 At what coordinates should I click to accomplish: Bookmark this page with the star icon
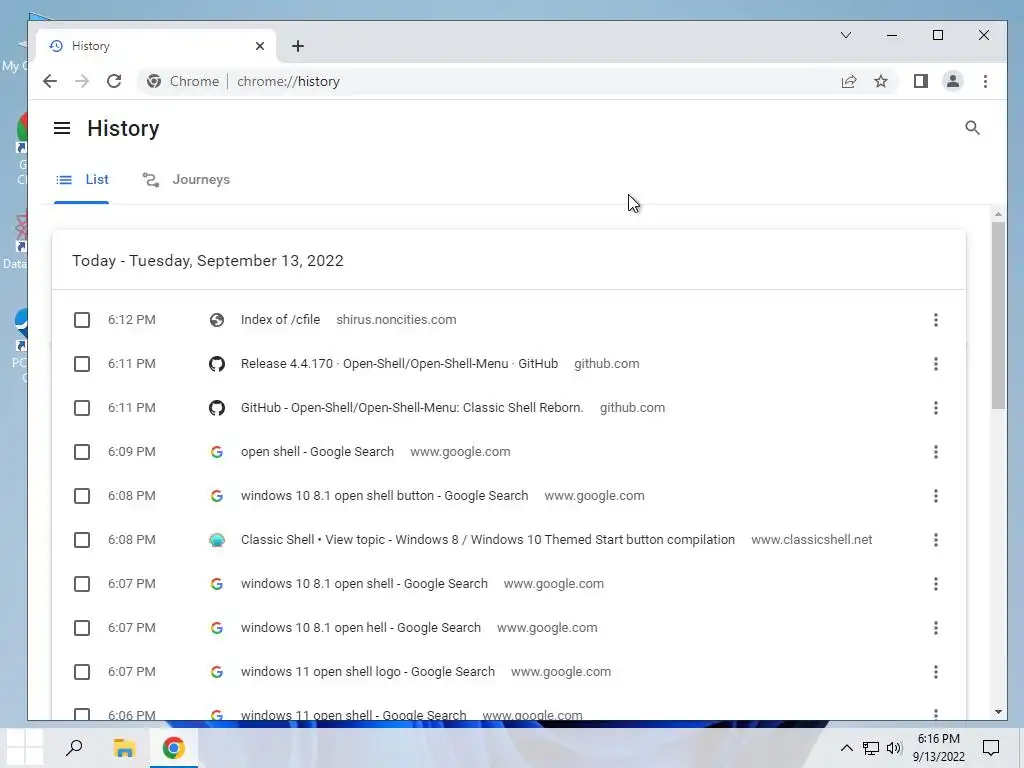coord(881,81)
